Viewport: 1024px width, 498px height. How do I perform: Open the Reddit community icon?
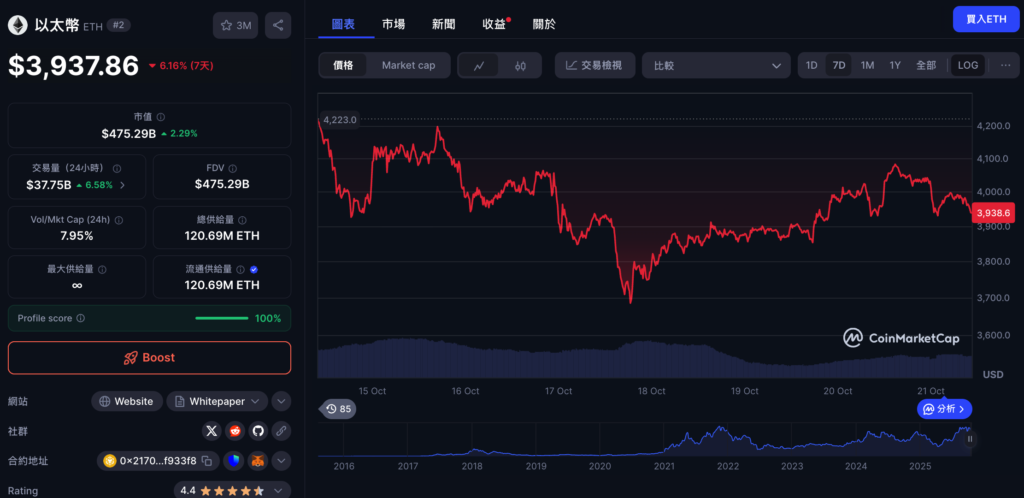(x=234, y=431)
